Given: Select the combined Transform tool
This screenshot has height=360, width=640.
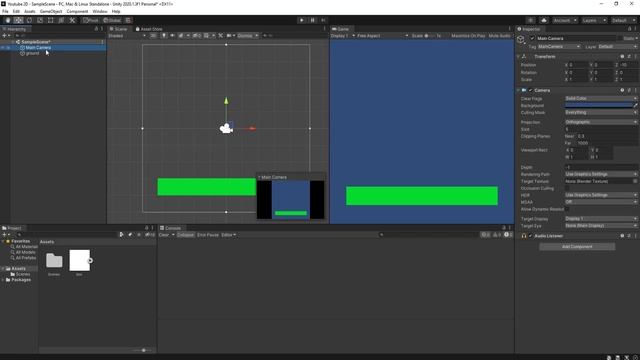Looking at the screenshot, I should pos(61,20).
